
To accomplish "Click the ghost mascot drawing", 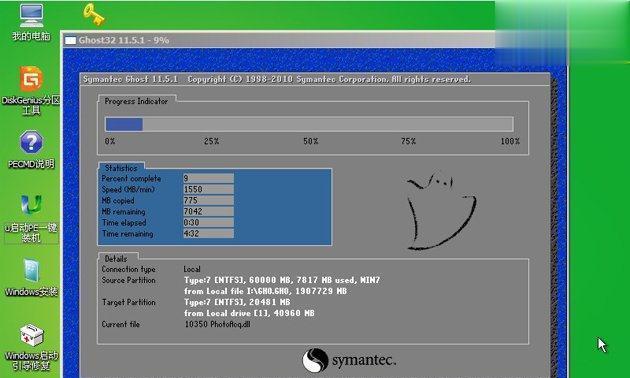I will [x=441, y=210].
